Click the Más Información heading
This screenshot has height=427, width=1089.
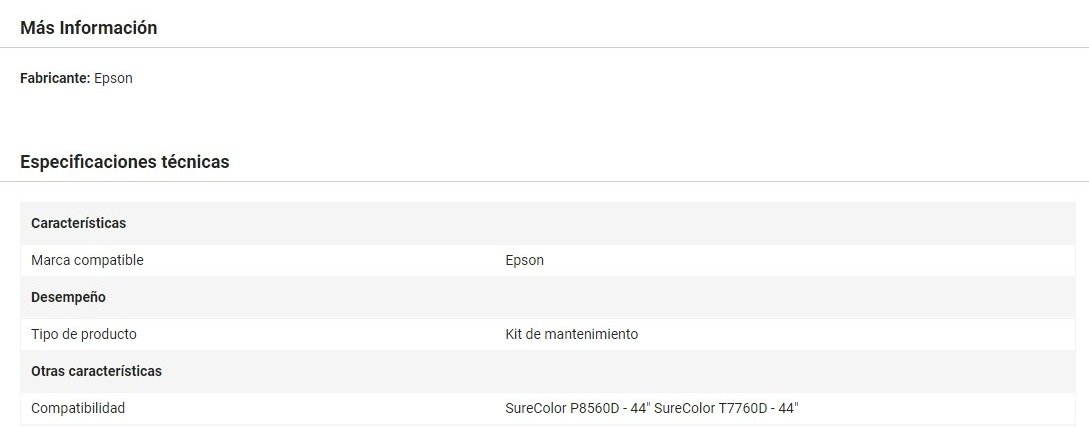tap(88, 28)
